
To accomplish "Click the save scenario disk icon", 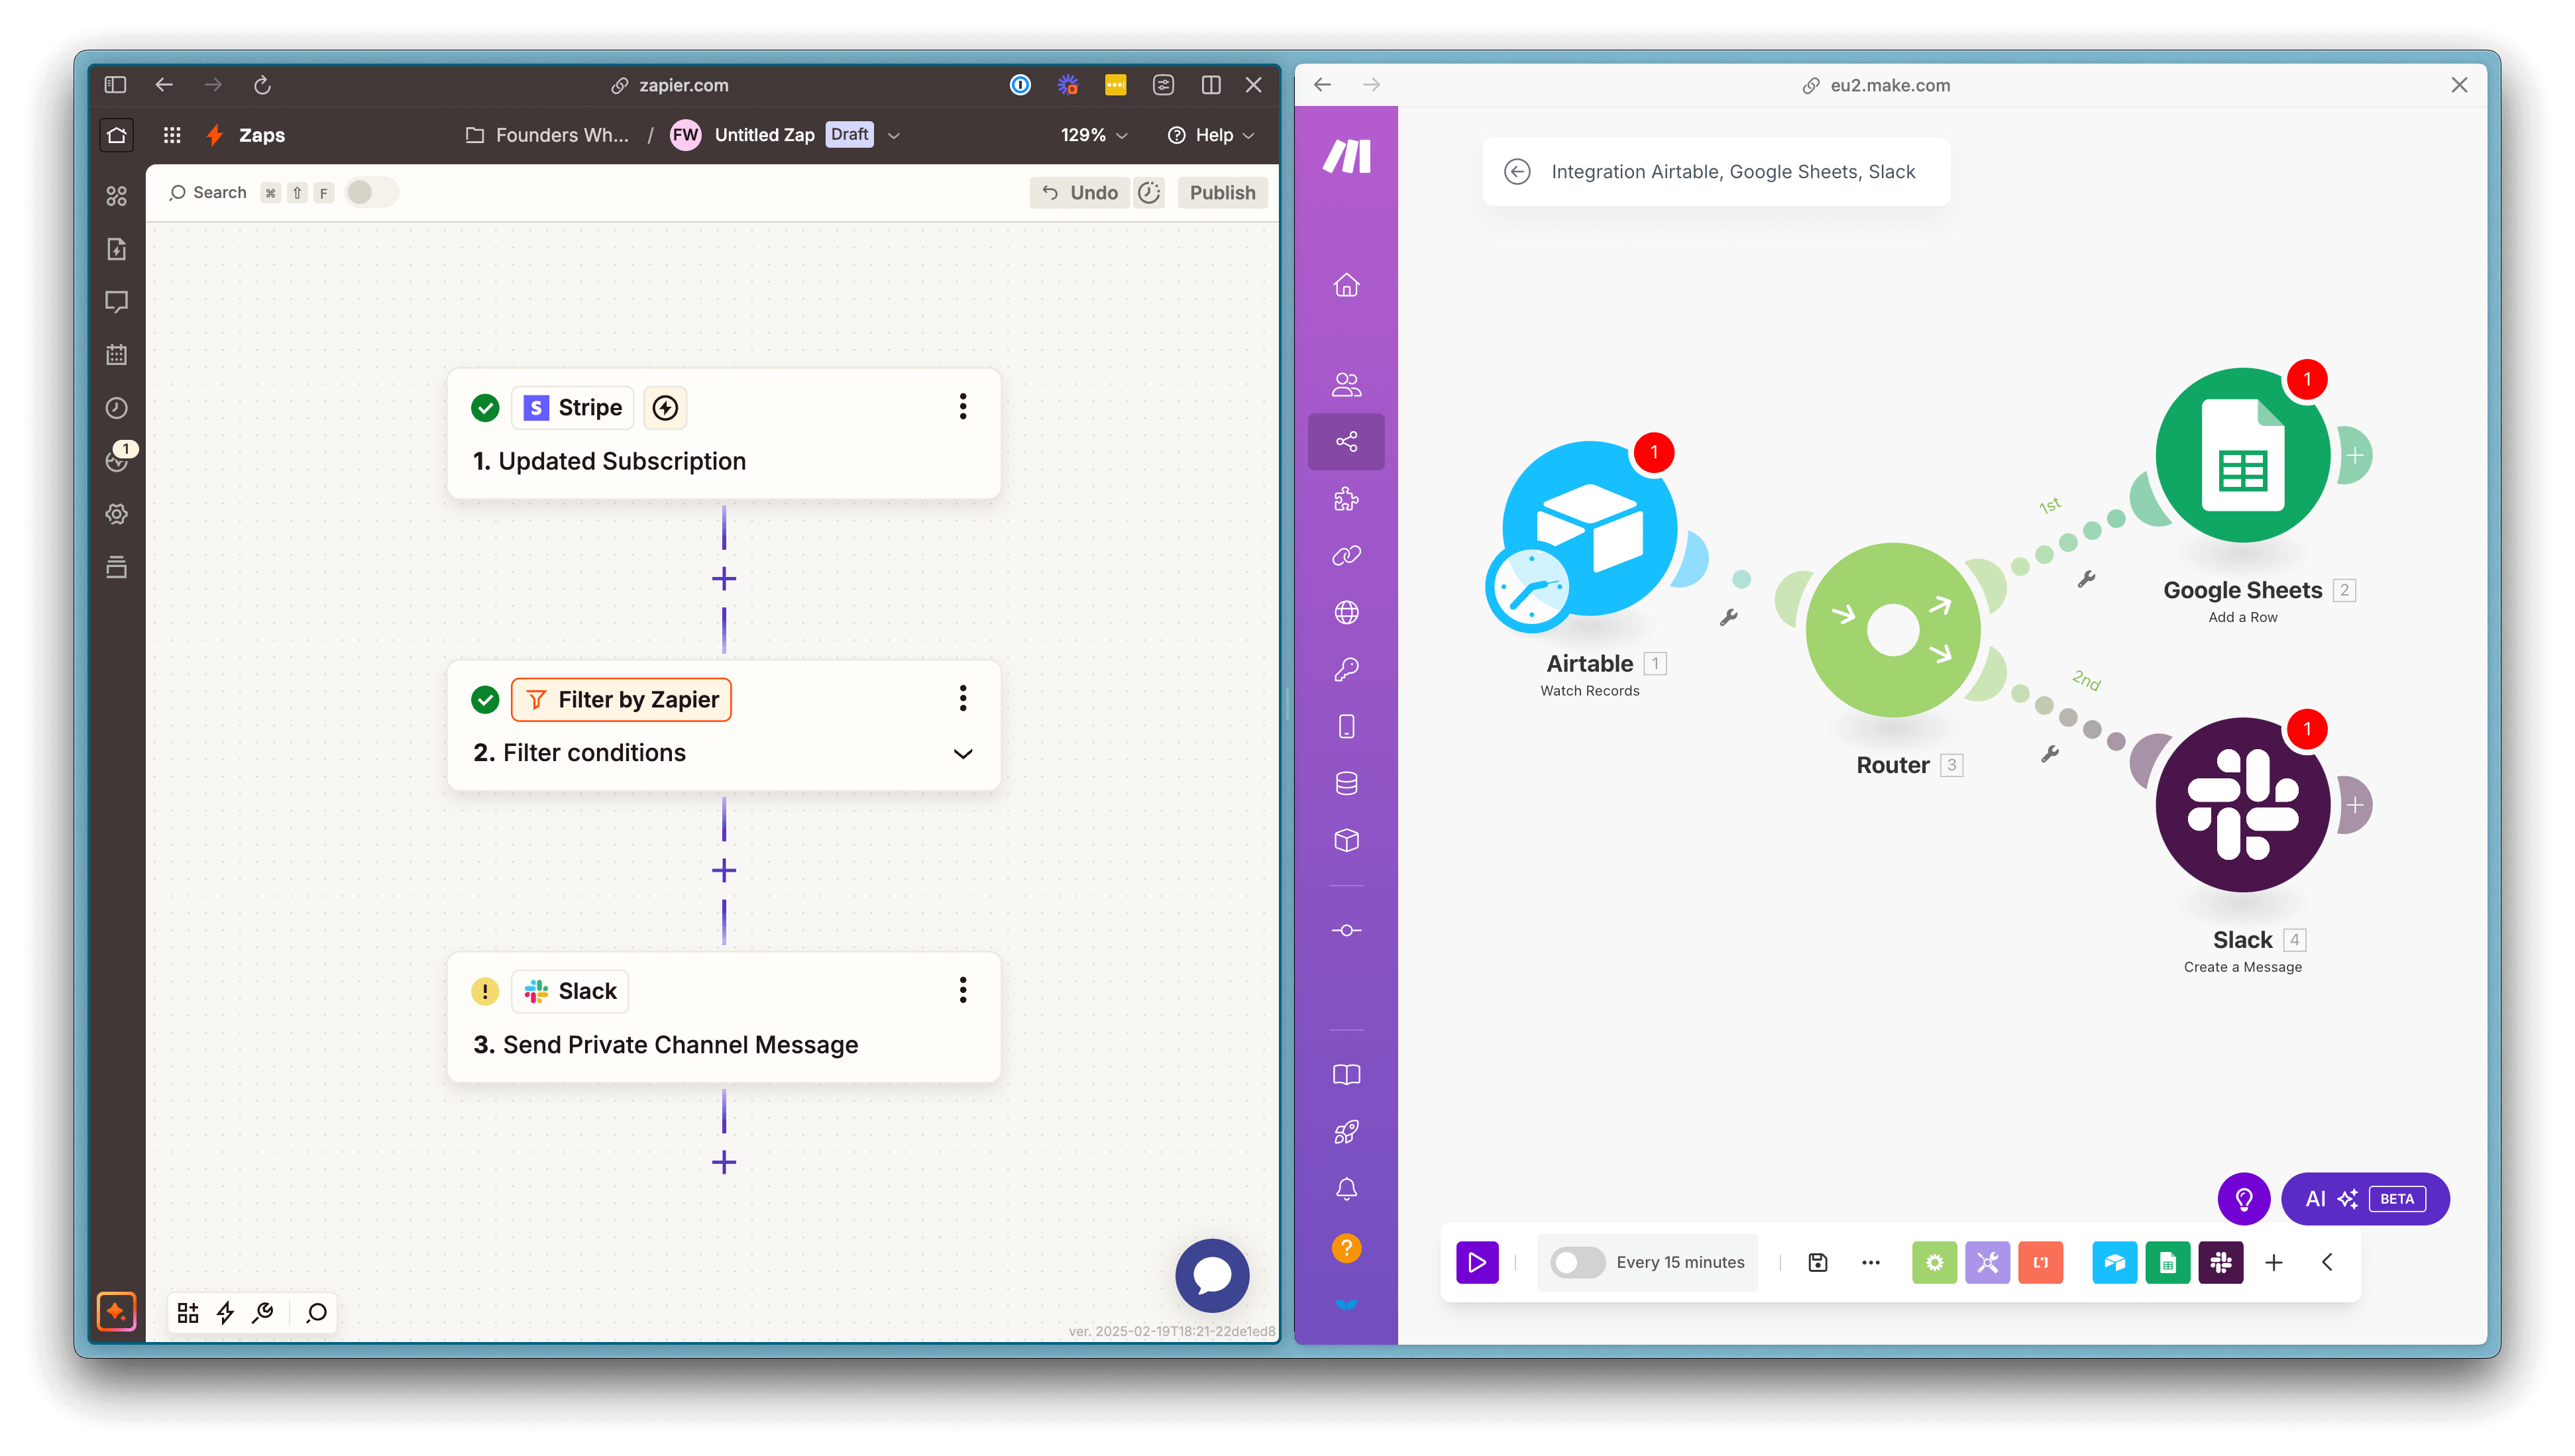I will point(1817,1262).
